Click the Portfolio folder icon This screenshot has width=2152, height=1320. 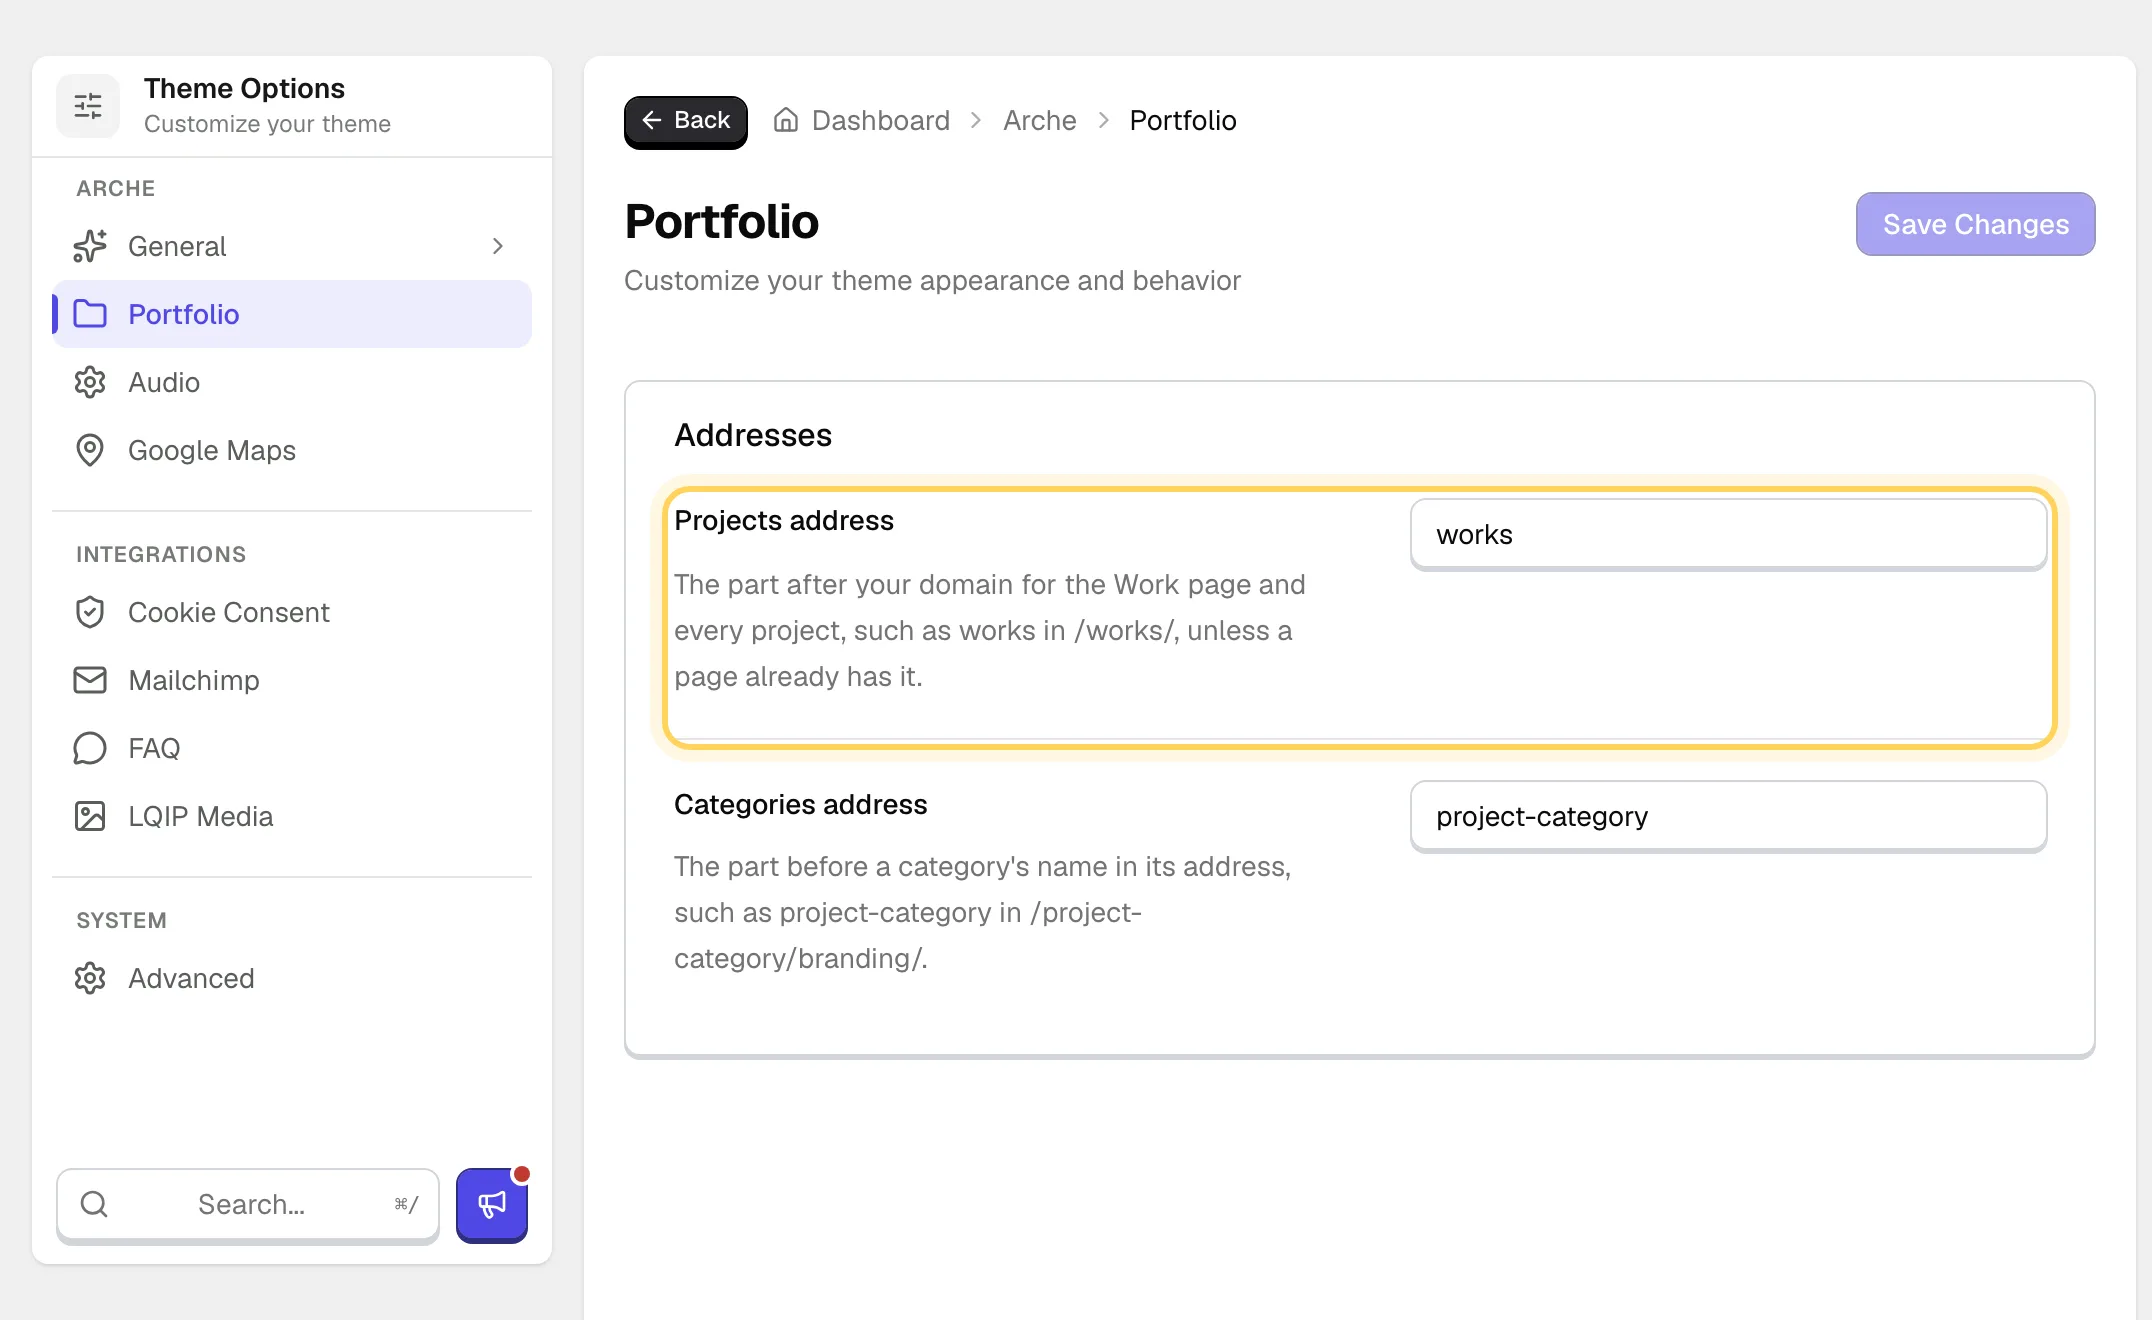[90, 314]
